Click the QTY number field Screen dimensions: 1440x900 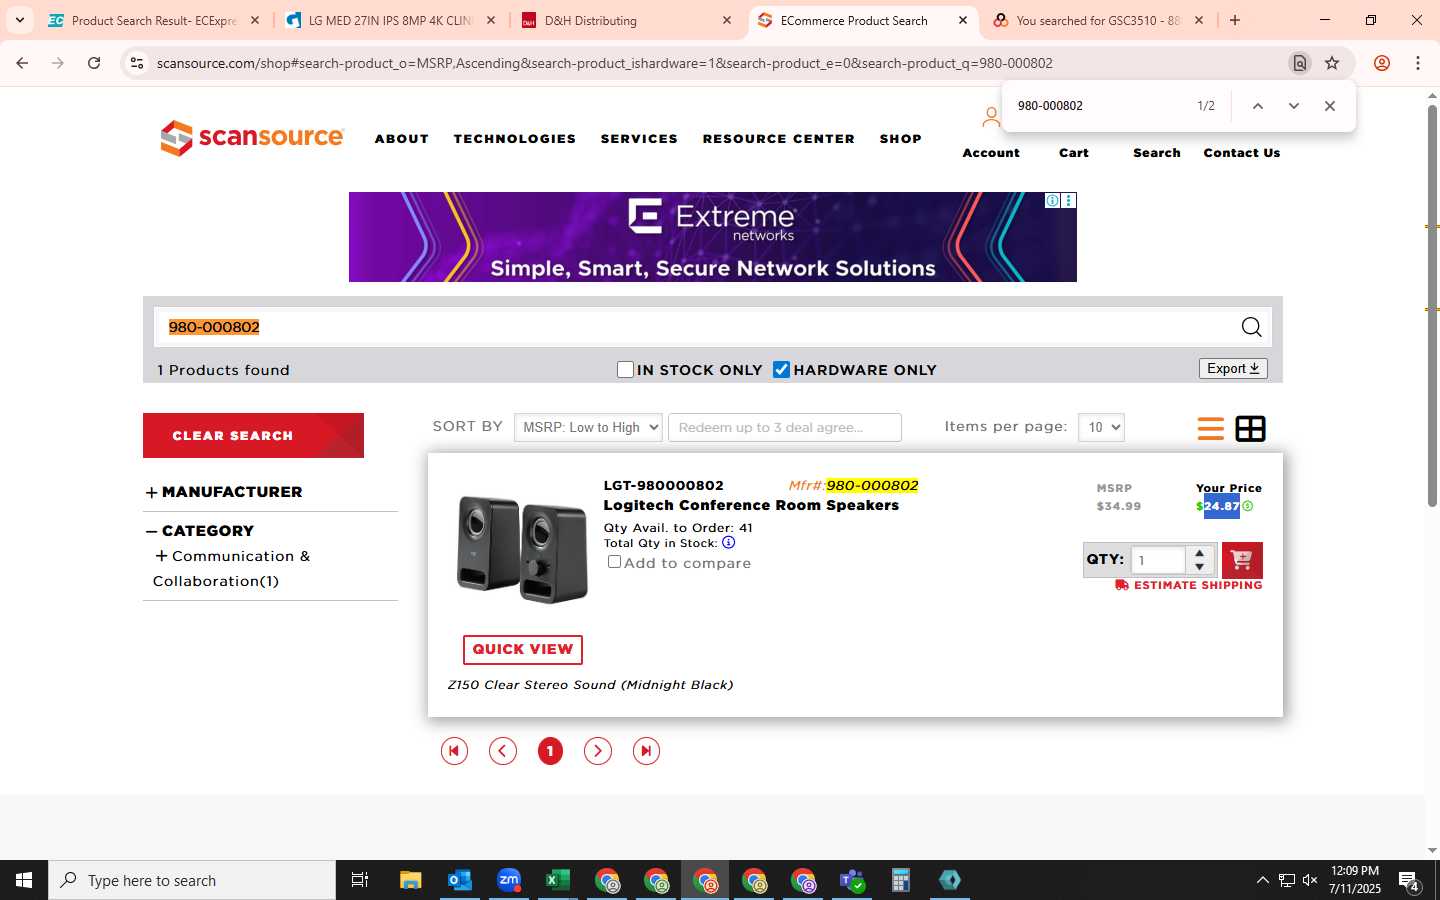pyautogui.click(x=1158, y=560)
